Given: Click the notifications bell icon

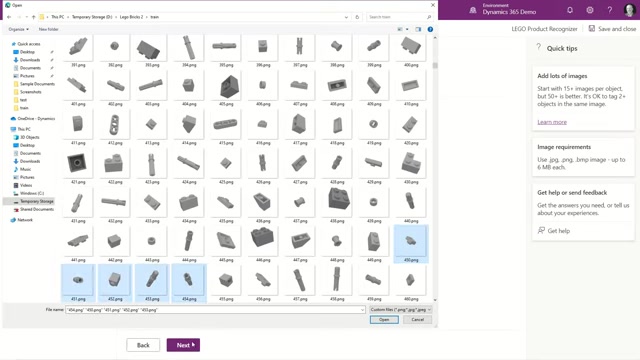Looking at the screenshot, I should click(570, 10).
